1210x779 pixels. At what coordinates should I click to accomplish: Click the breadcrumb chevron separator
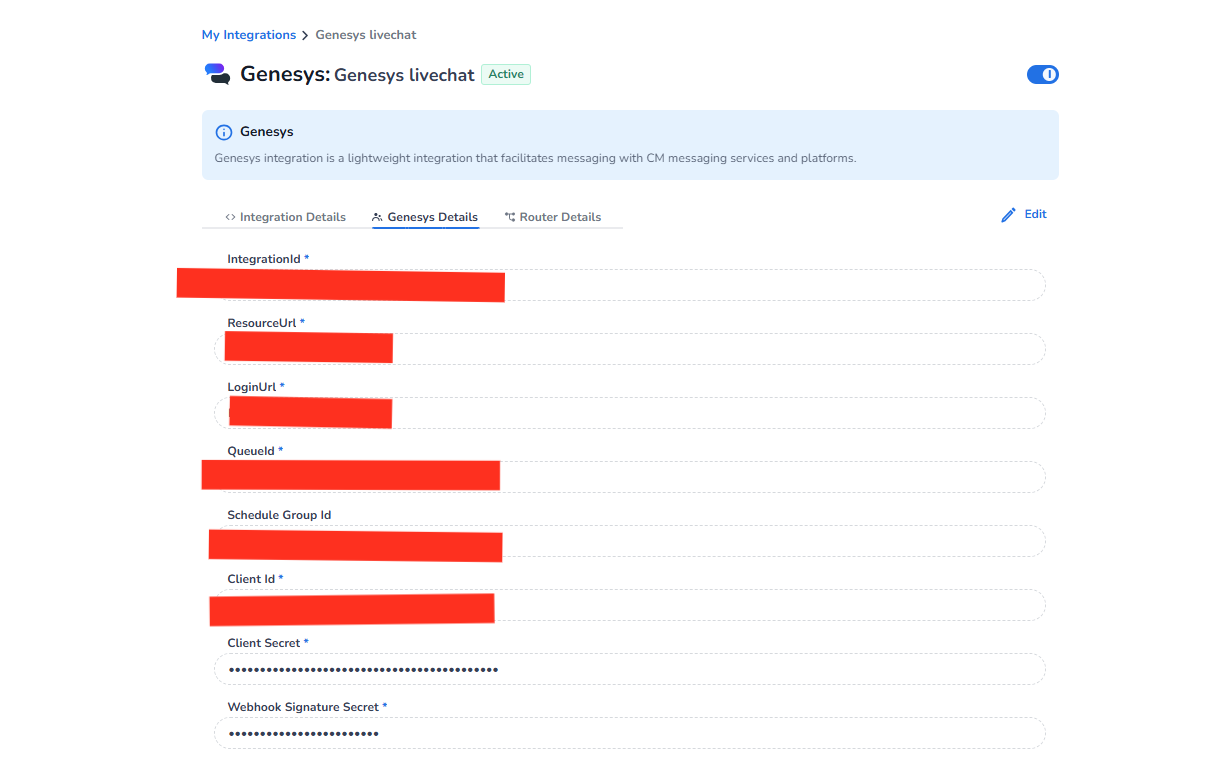306,36
